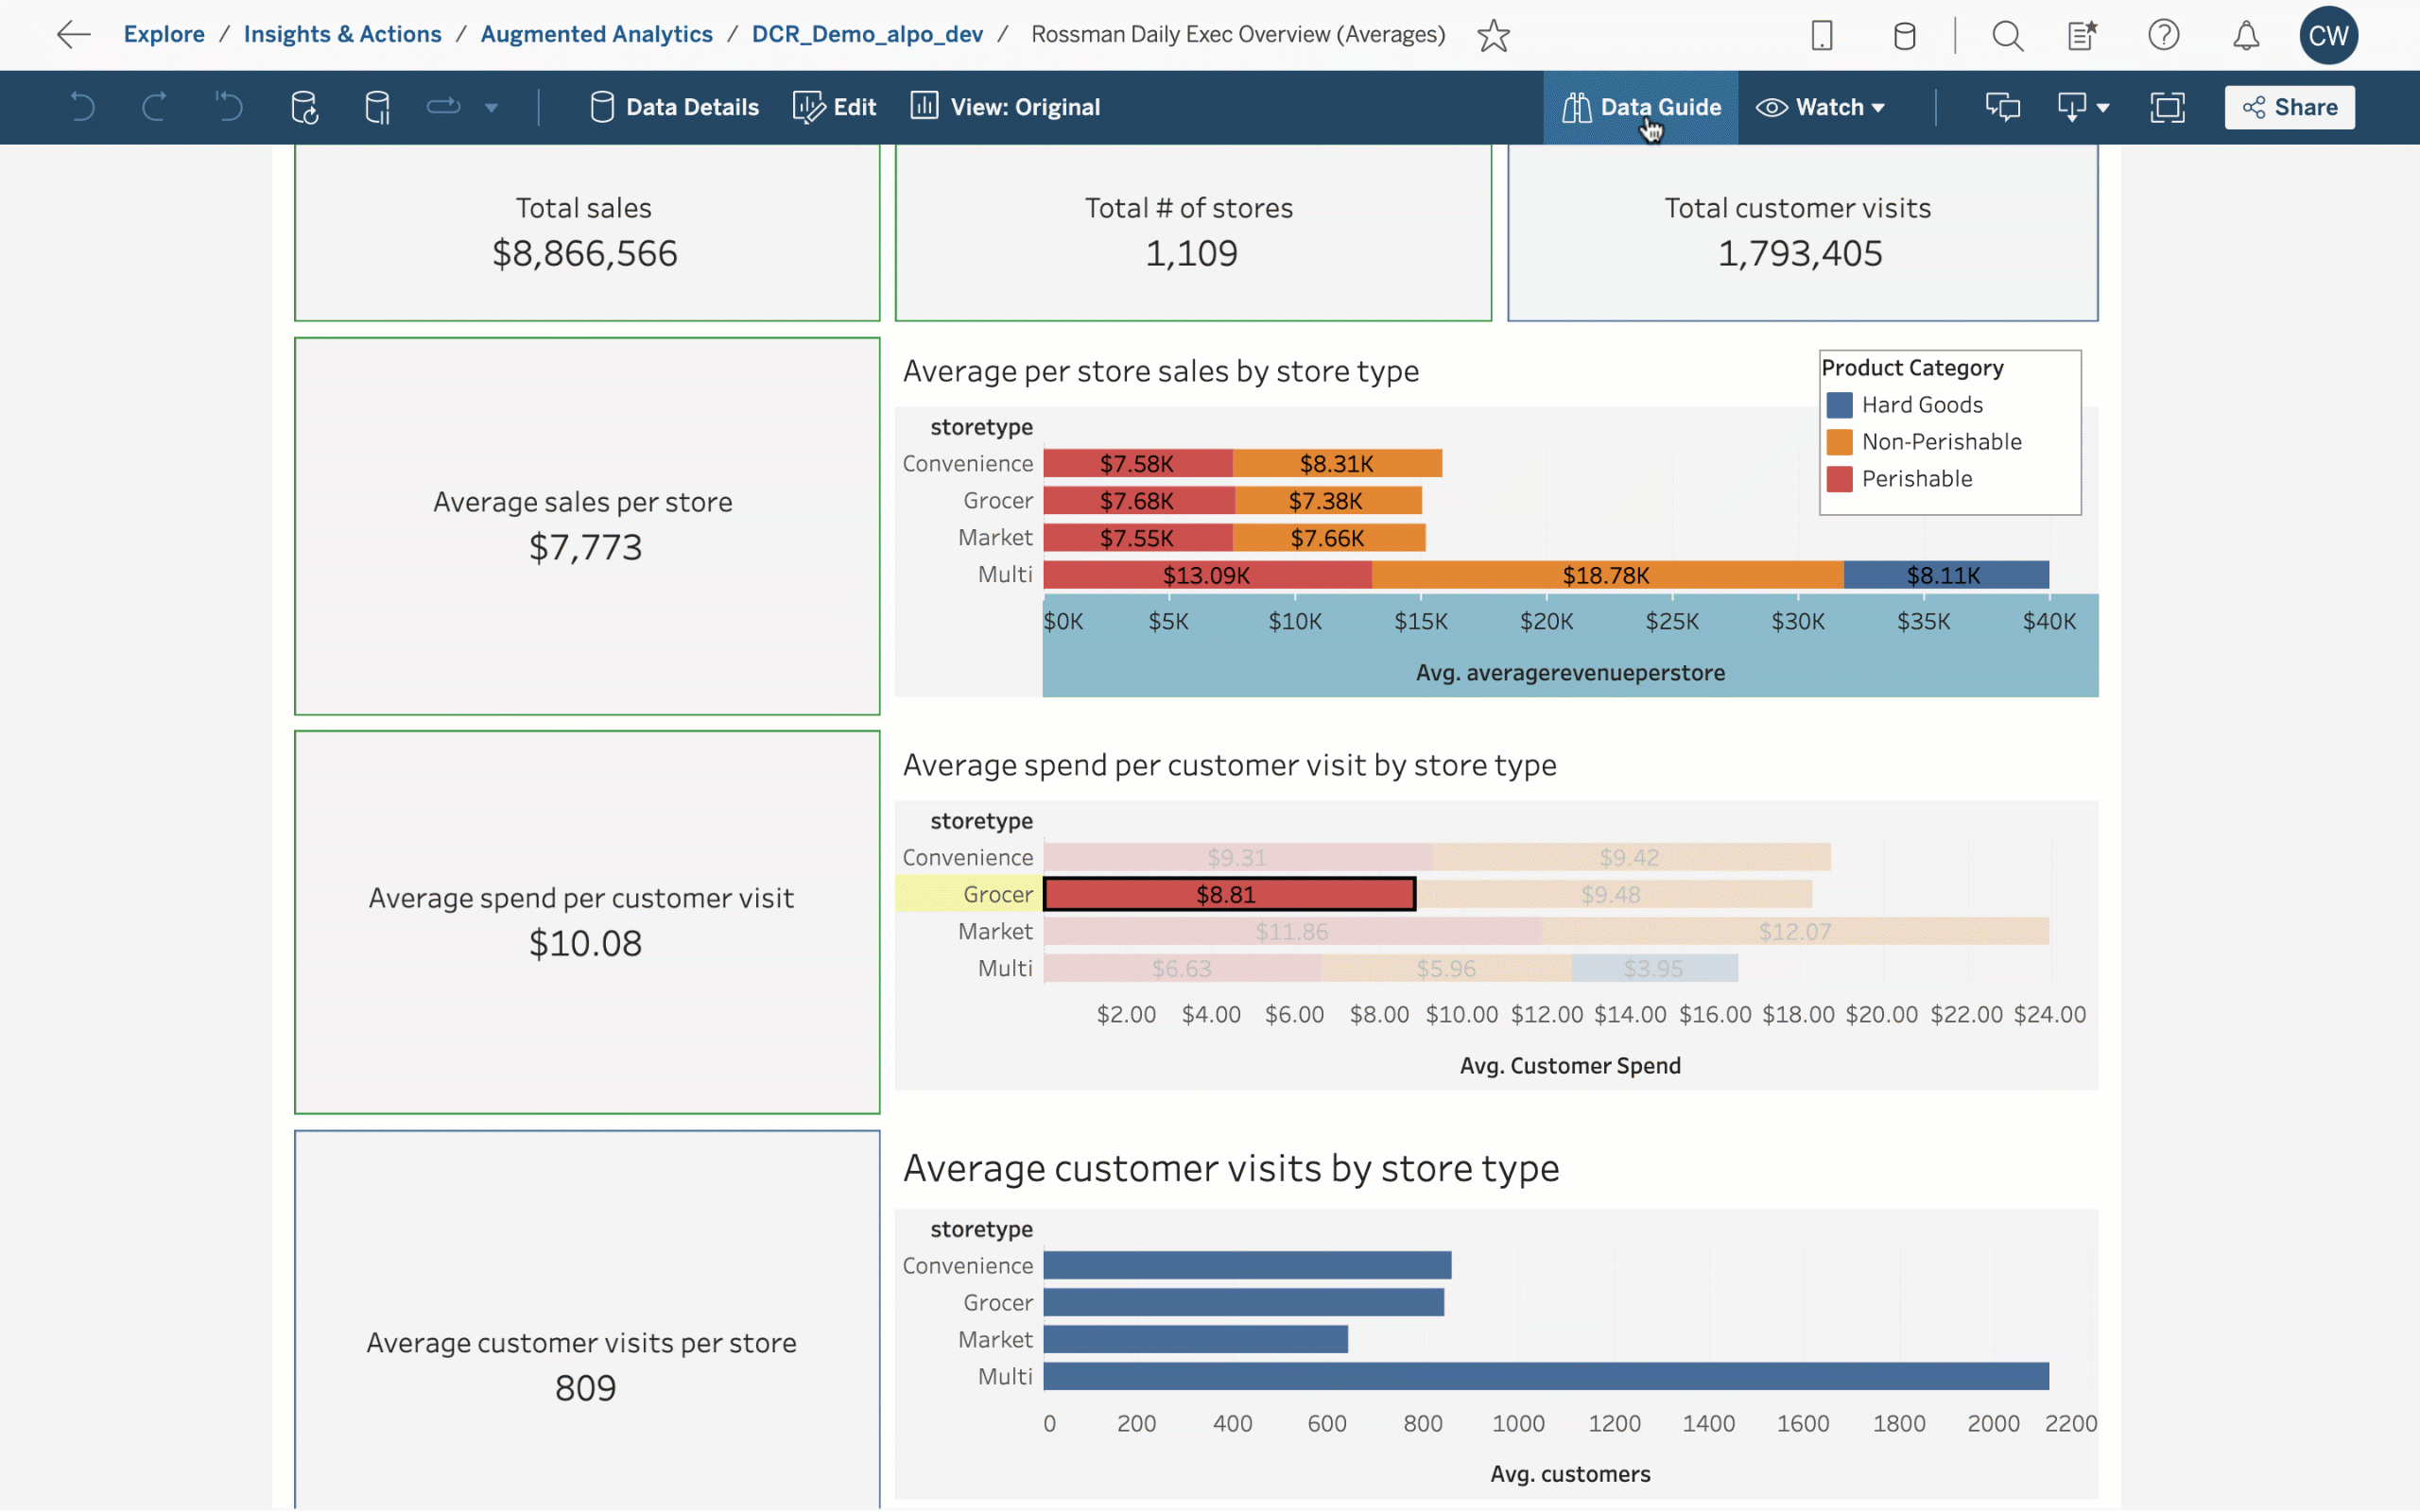Click the Edit menu item
2420x1512 pixels.
[x=854, y=106]
